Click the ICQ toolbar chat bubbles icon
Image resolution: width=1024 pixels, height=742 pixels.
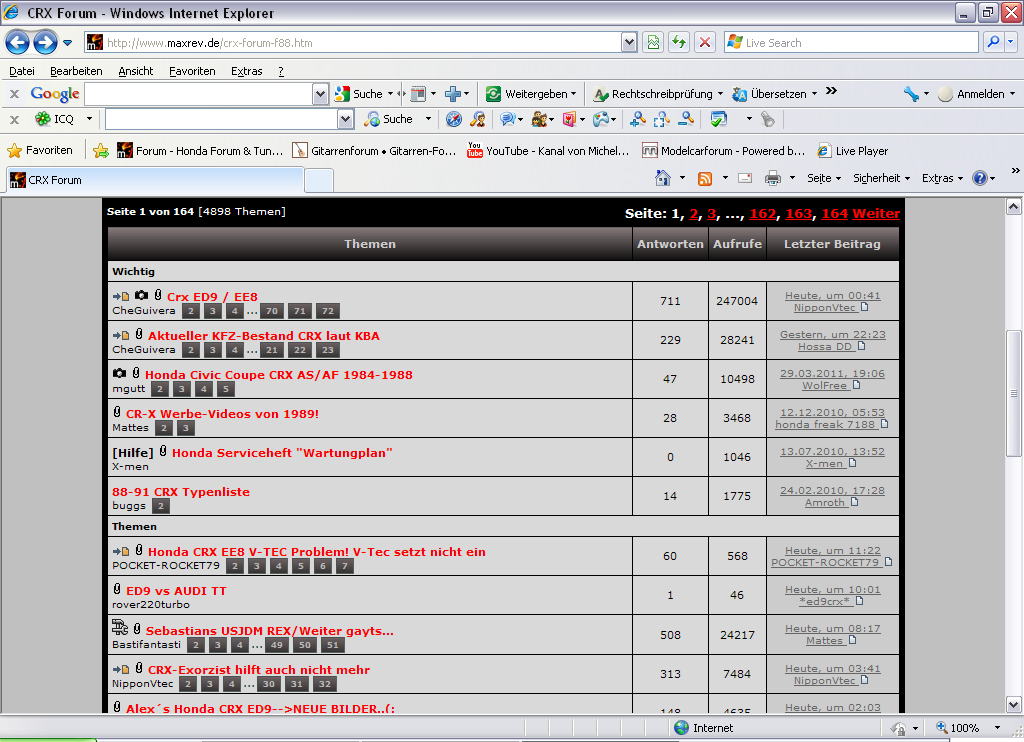click(x=507, y=119)
